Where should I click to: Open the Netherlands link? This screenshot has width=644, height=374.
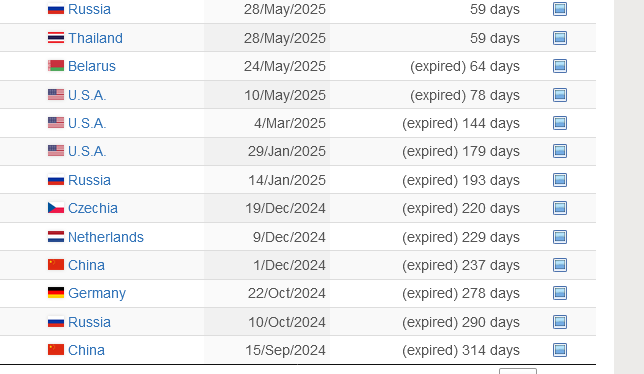(106, 237)
